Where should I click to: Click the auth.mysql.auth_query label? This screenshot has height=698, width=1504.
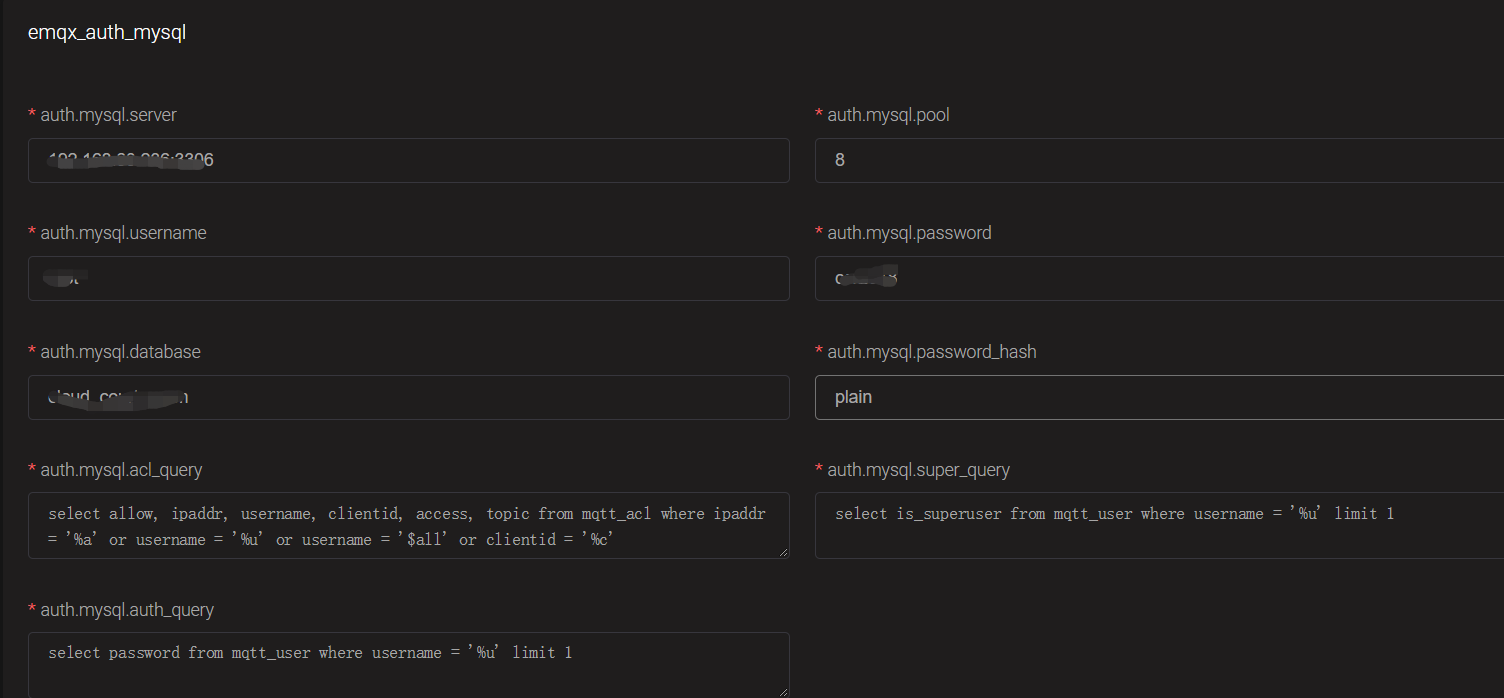127,610
